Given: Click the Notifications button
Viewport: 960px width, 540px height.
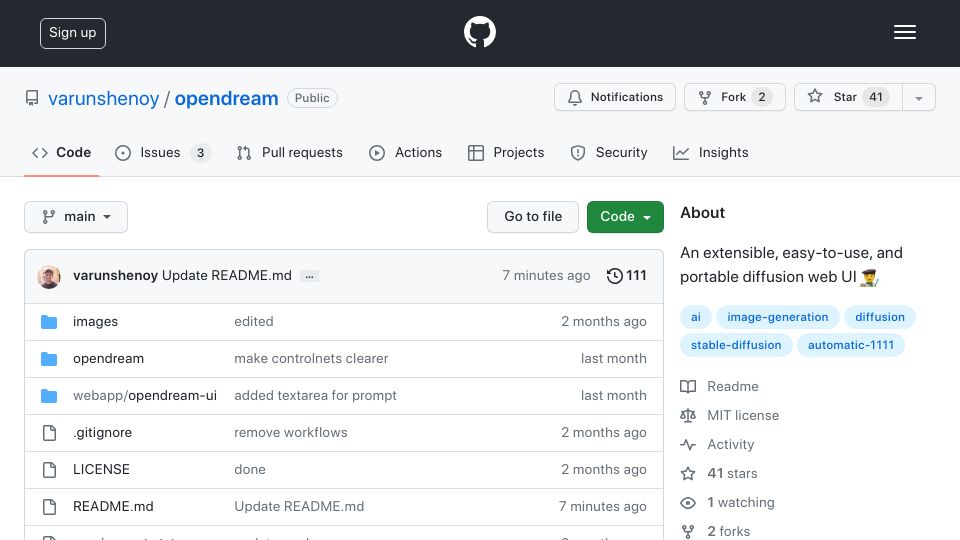Looking at the screenshot, I should [x=615, y=97].
